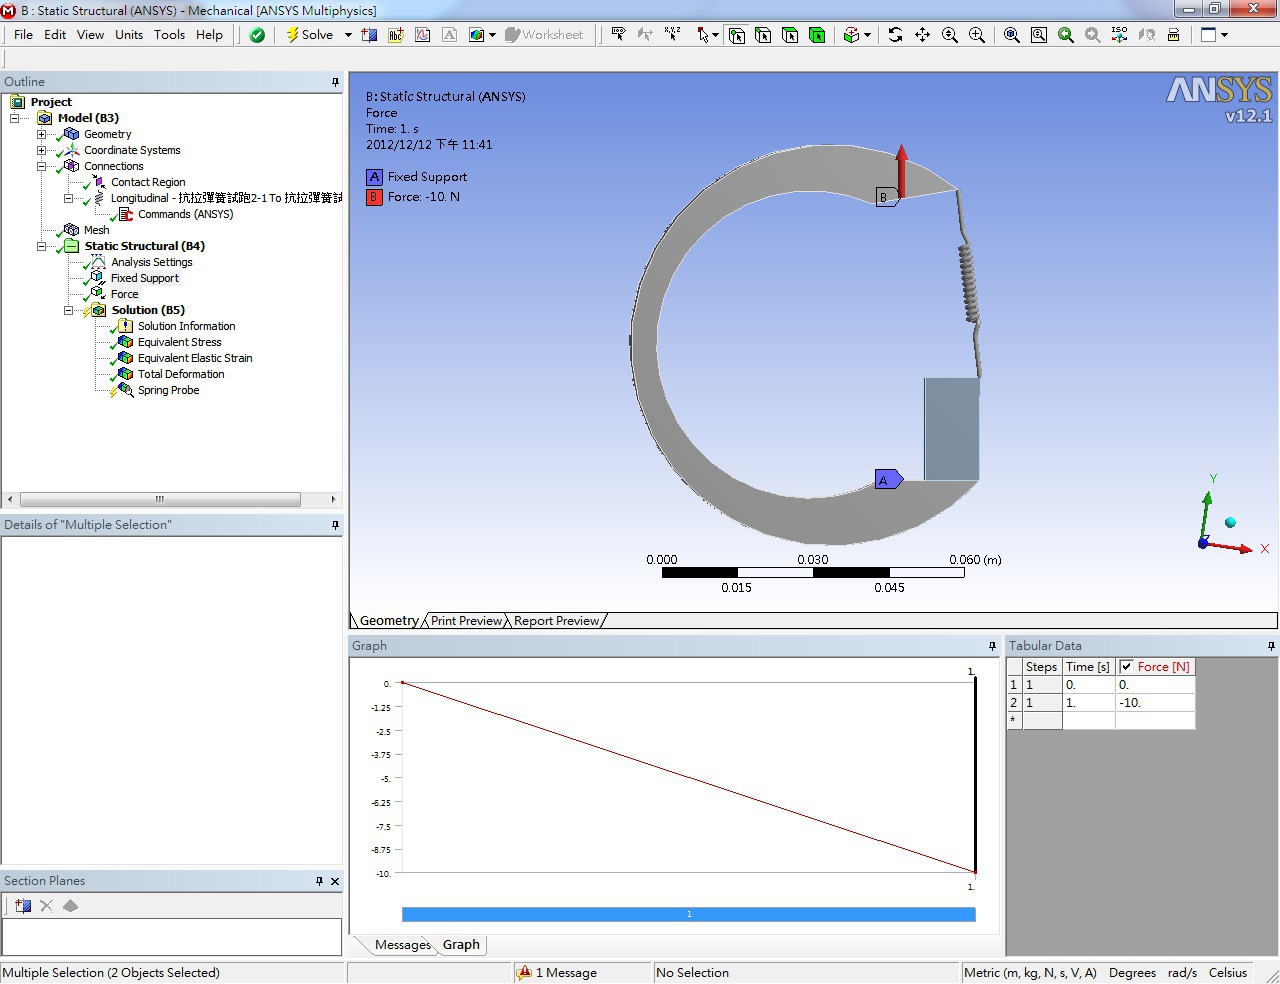The image size is (1280, 984).
Task: Open the Units menu
Action: (x=129, y=35)
